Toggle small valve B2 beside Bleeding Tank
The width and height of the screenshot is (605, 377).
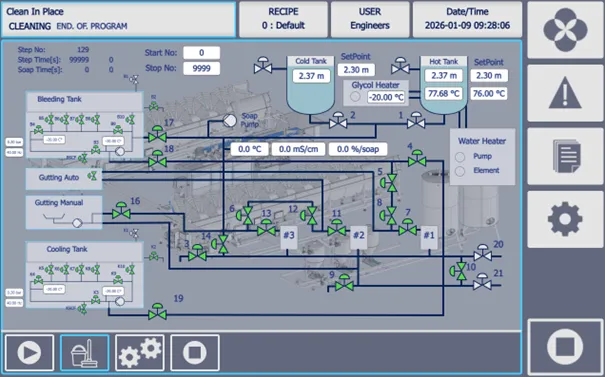(154, 105)
